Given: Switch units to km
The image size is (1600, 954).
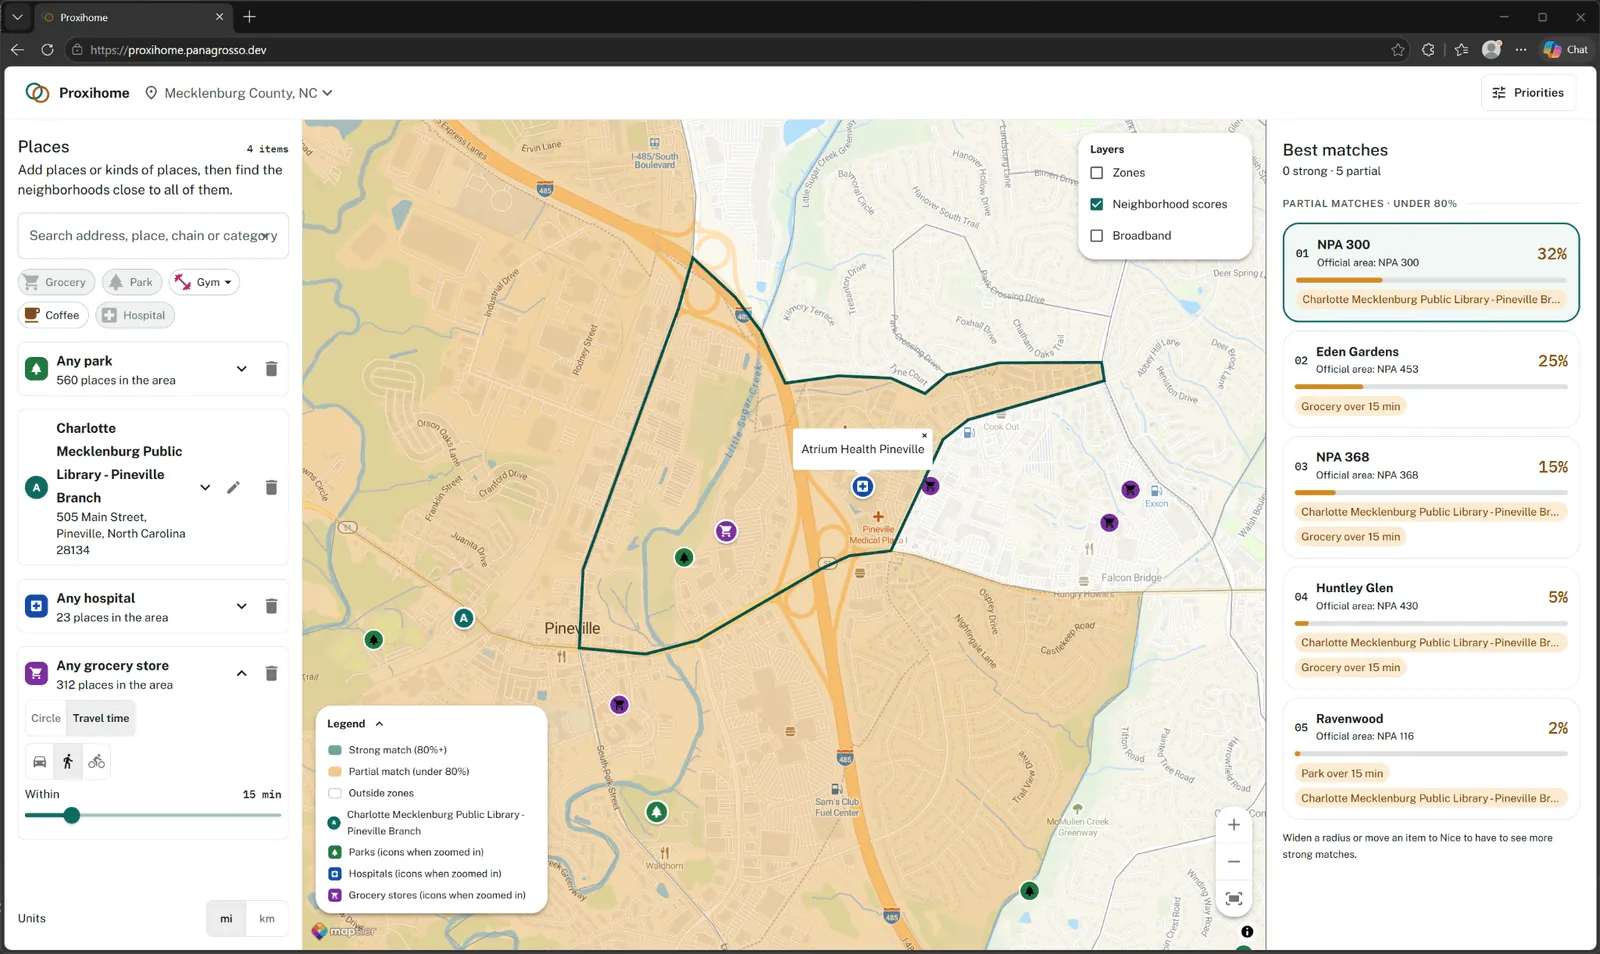Looking at the screenshot, I should click(267, 919).
